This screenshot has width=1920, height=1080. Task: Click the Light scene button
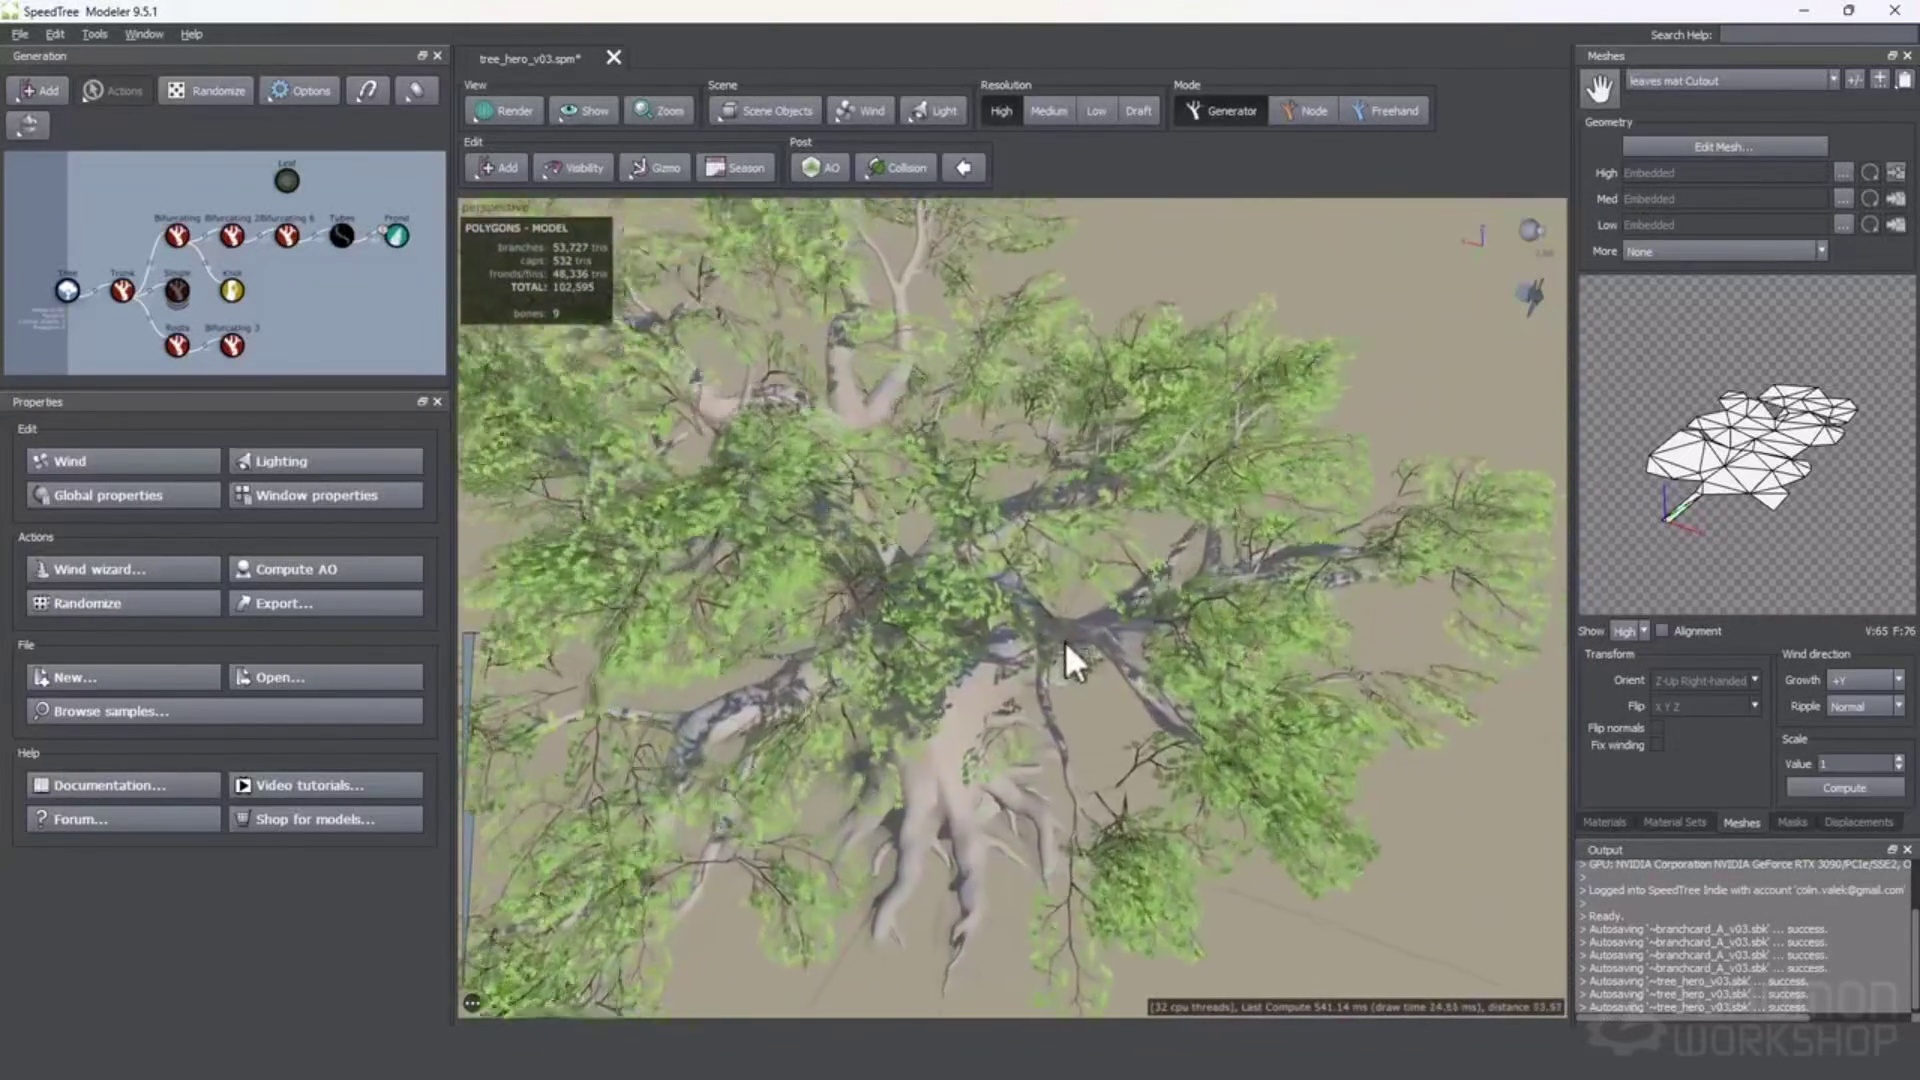[x=933, y=111]
